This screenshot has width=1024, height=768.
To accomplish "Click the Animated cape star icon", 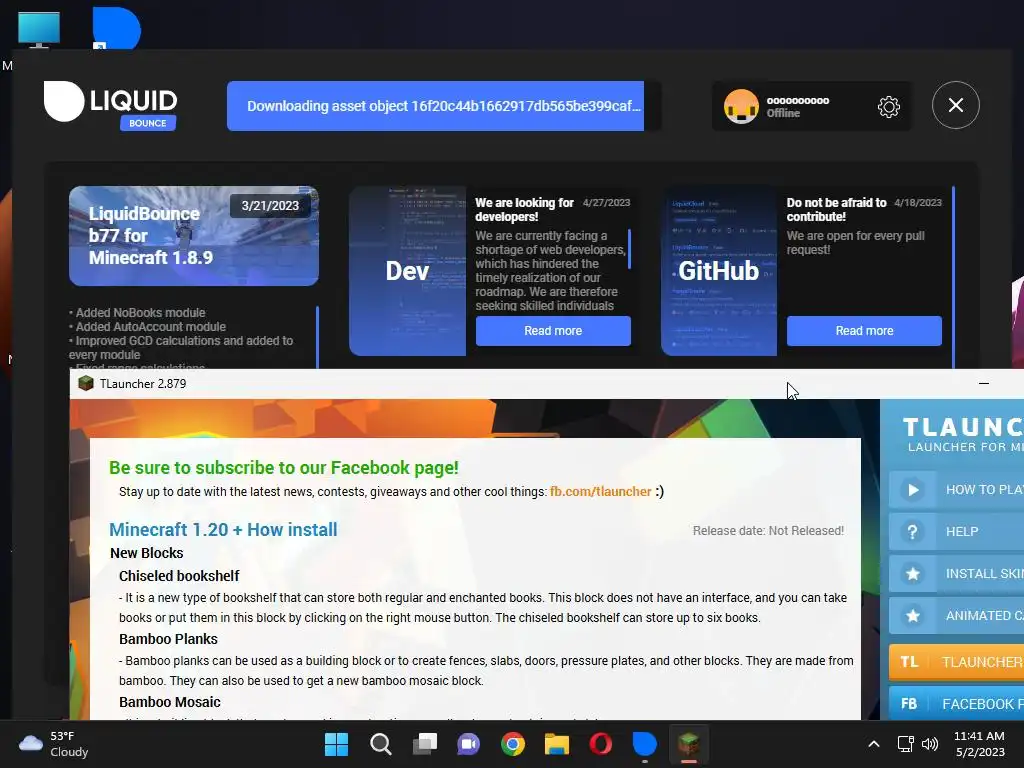I will point(913,615).
